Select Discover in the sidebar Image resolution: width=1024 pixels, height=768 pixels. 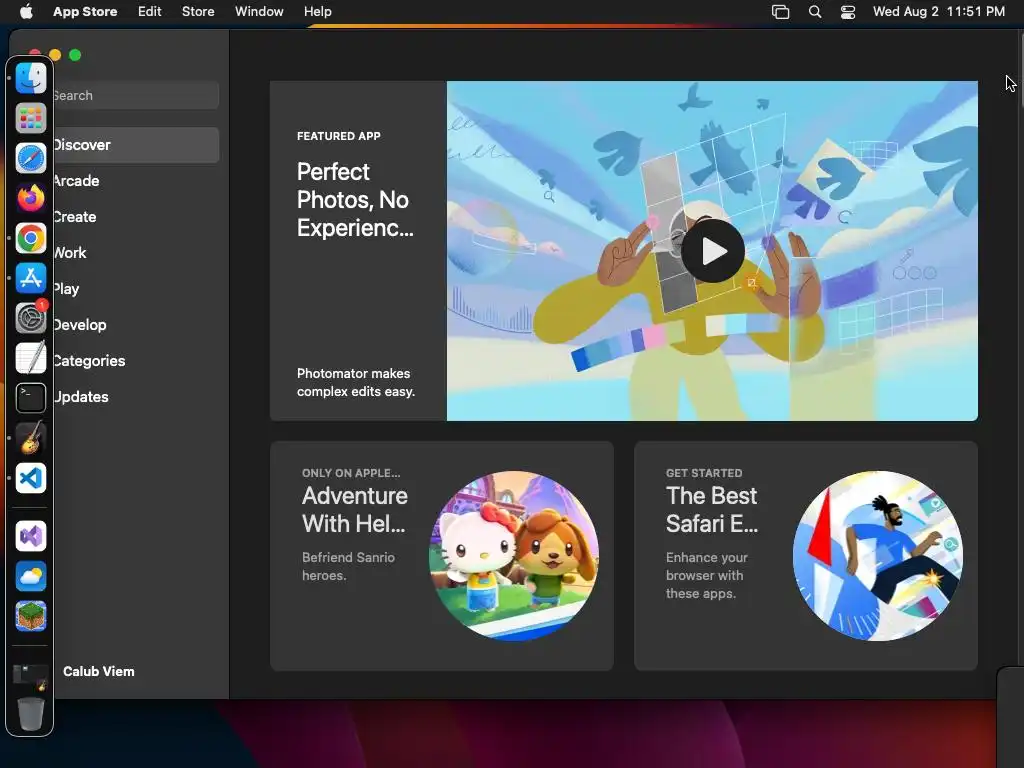pos(136,145)
